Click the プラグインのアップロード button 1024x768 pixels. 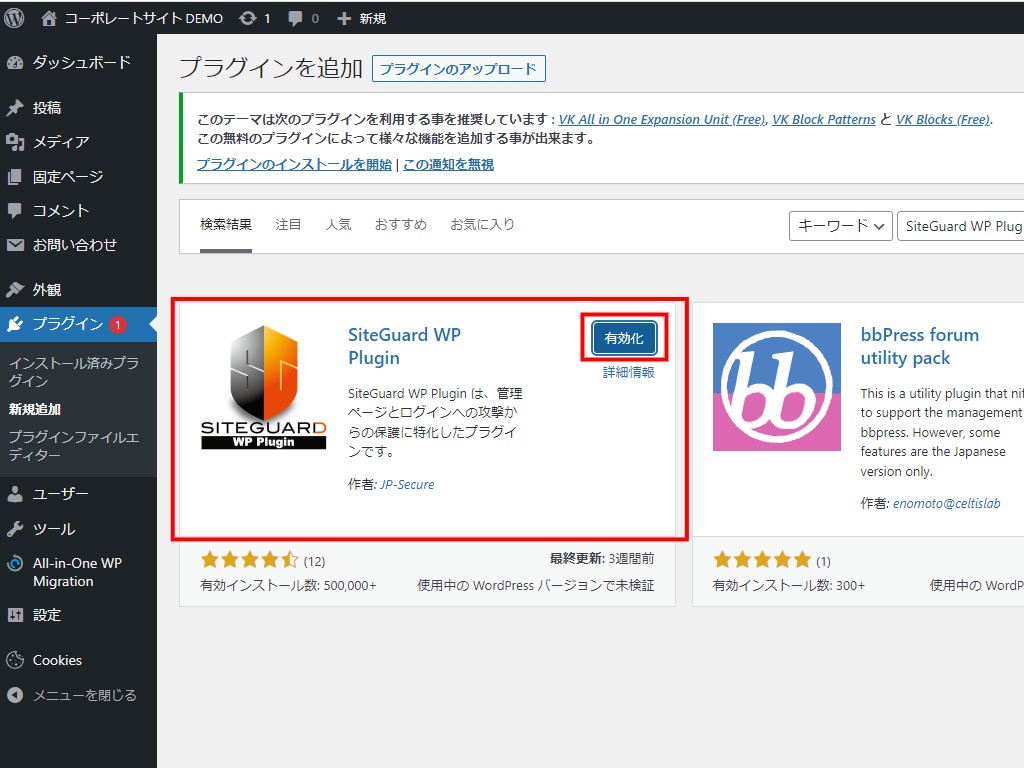[459, 69]
